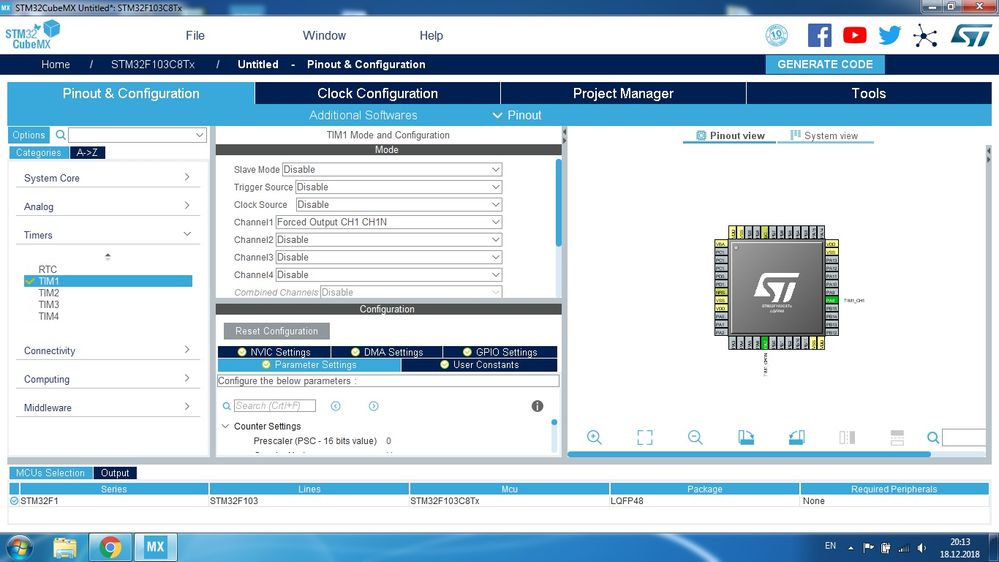Select the STM32F1 radio in MCU list

[x=14, y=501]
